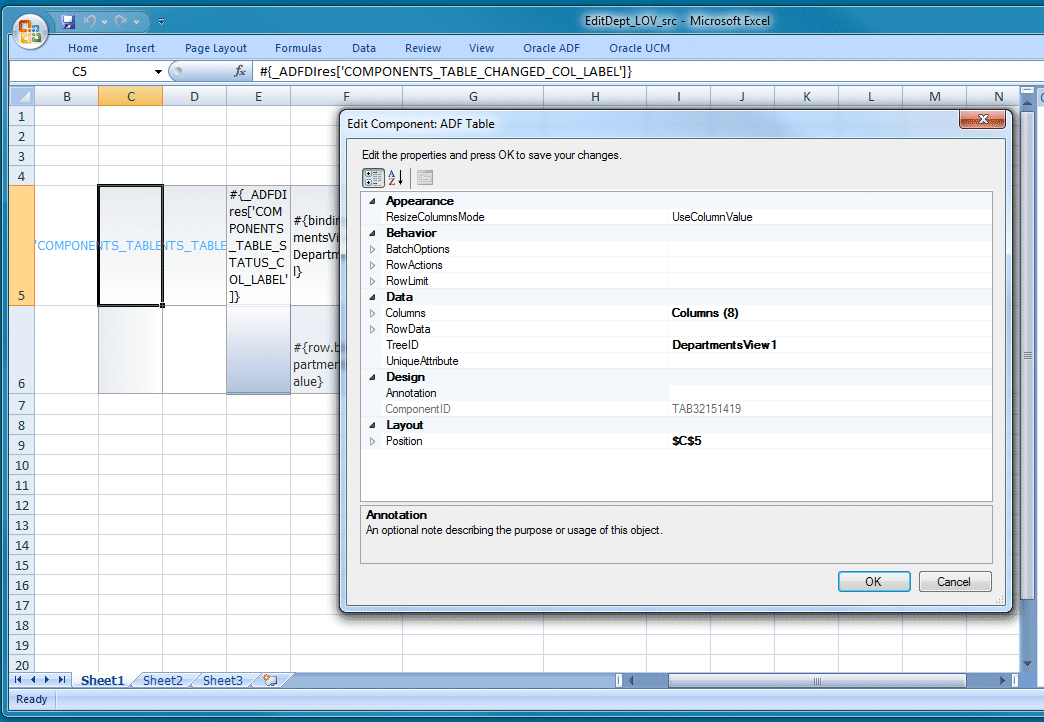The height and width of the screenshot is (722, 1044).
Task: Click in the formula bar text
Action: coord(445,71)
